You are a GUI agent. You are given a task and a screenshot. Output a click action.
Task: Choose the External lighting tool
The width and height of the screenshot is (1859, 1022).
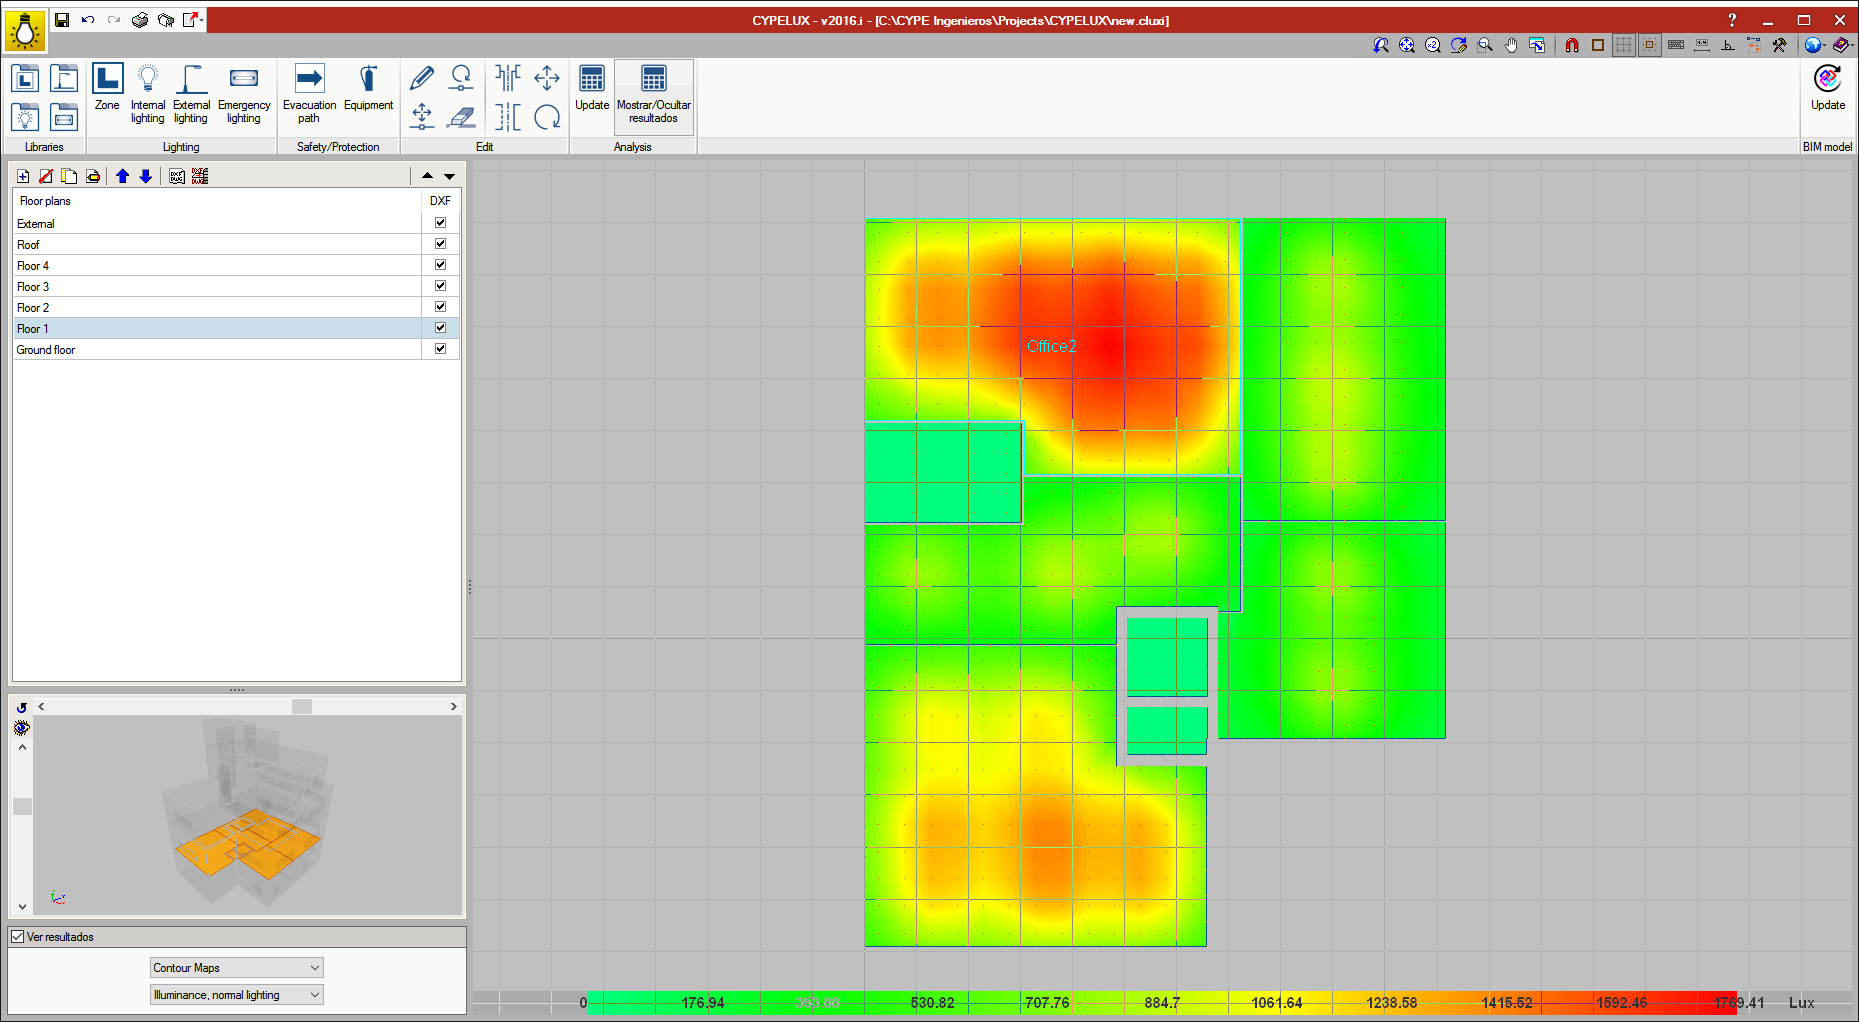click(191, 94)
